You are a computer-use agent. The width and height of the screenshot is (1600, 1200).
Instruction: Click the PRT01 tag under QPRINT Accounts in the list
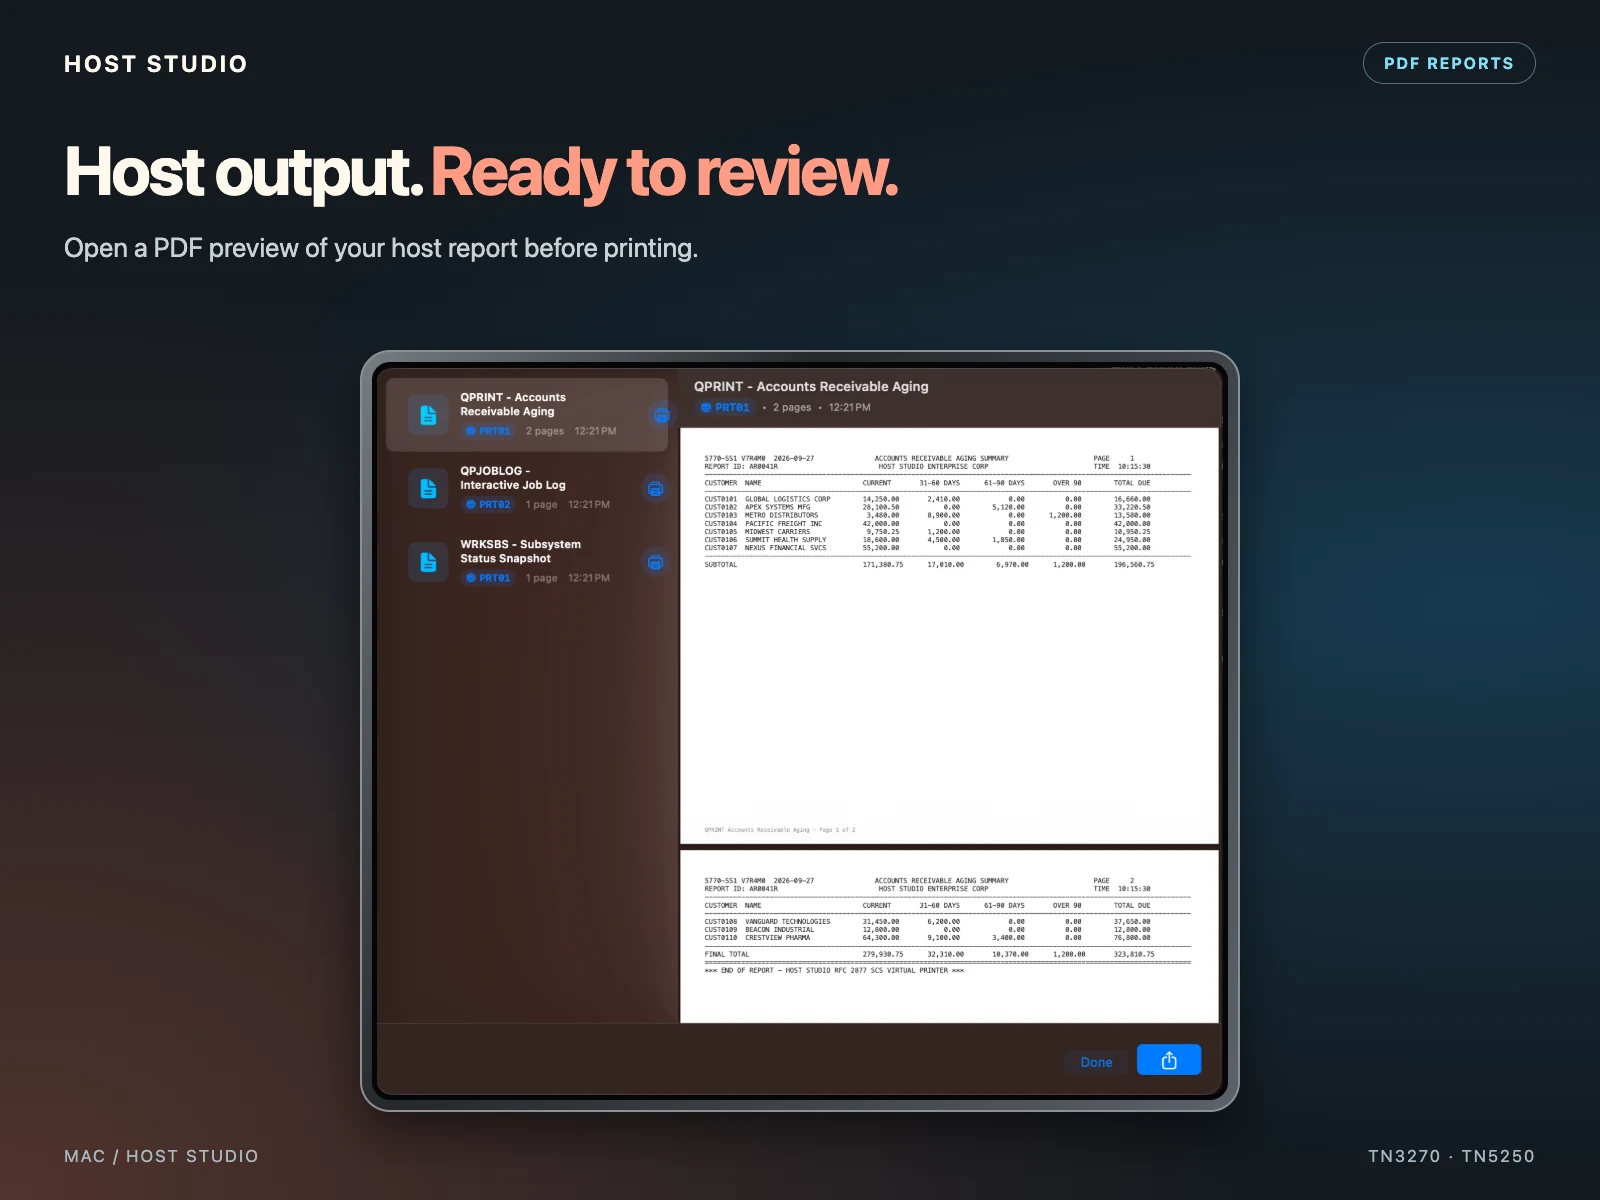488,431
